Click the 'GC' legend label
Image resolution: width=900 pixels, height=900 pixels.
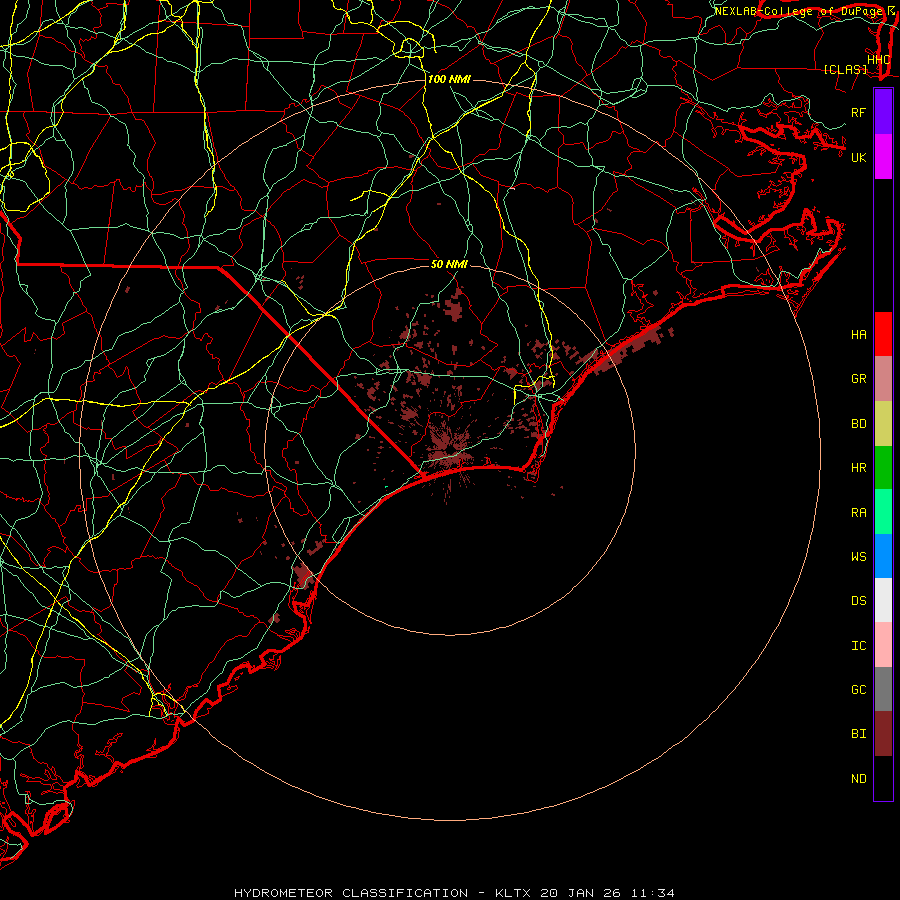click(858, 689)
